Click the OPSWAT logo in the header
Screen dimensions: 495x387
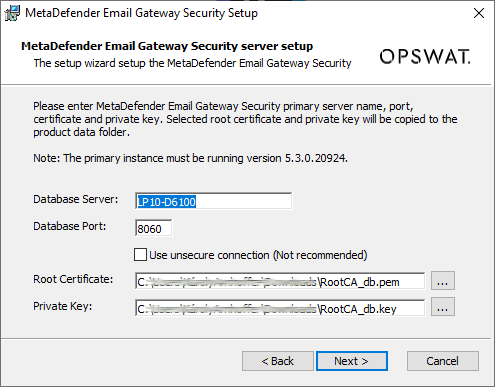pos(425,56)
